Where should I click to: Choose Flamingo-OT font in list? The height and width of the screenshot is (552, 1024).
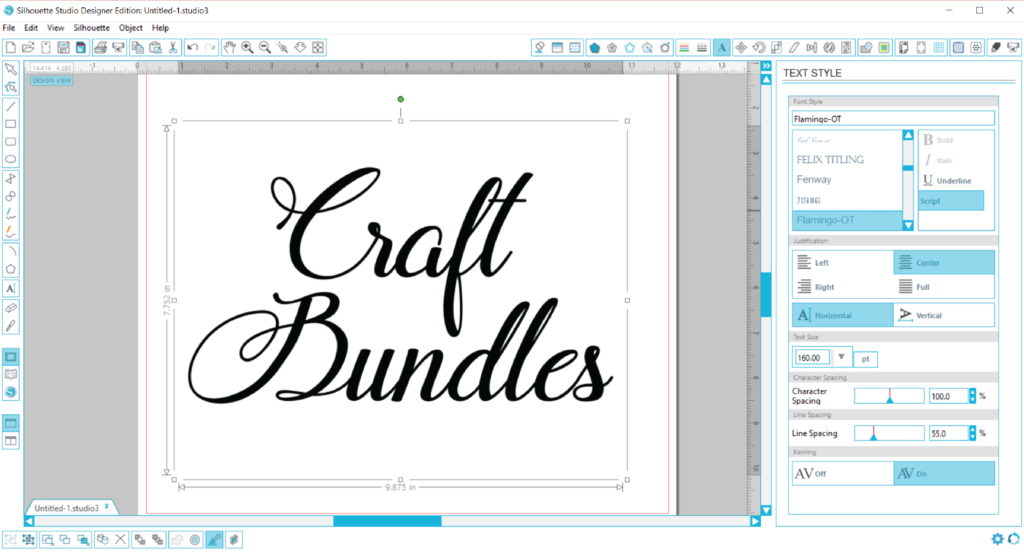point(847,220)
